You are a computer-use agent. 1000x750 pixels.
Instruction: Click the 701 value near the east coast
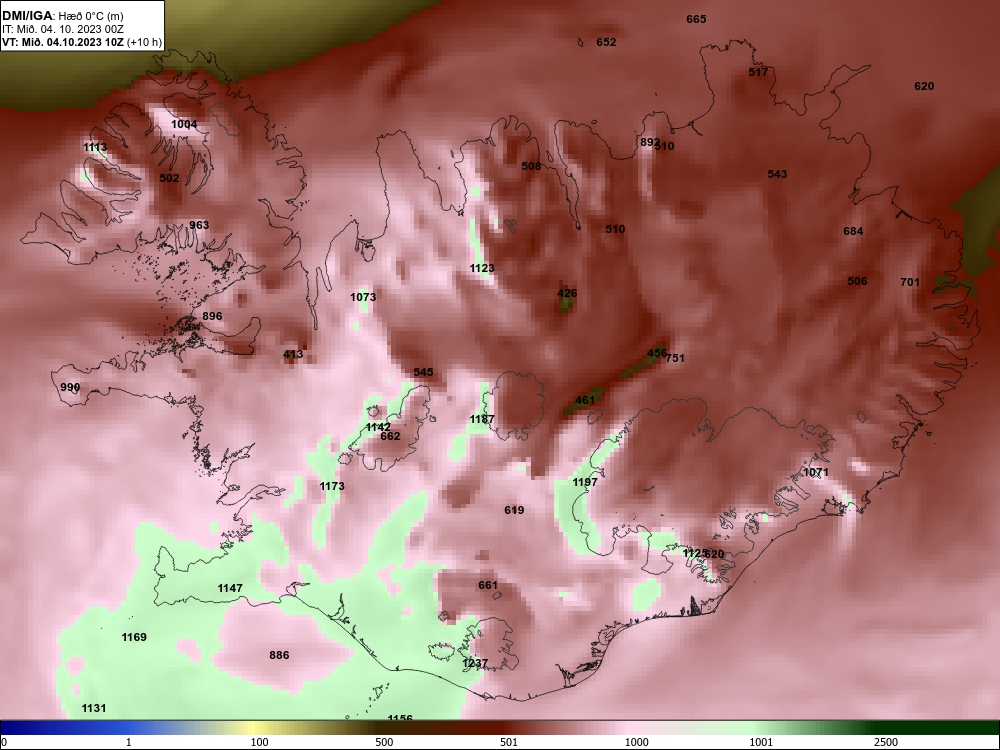coord(909,282)
